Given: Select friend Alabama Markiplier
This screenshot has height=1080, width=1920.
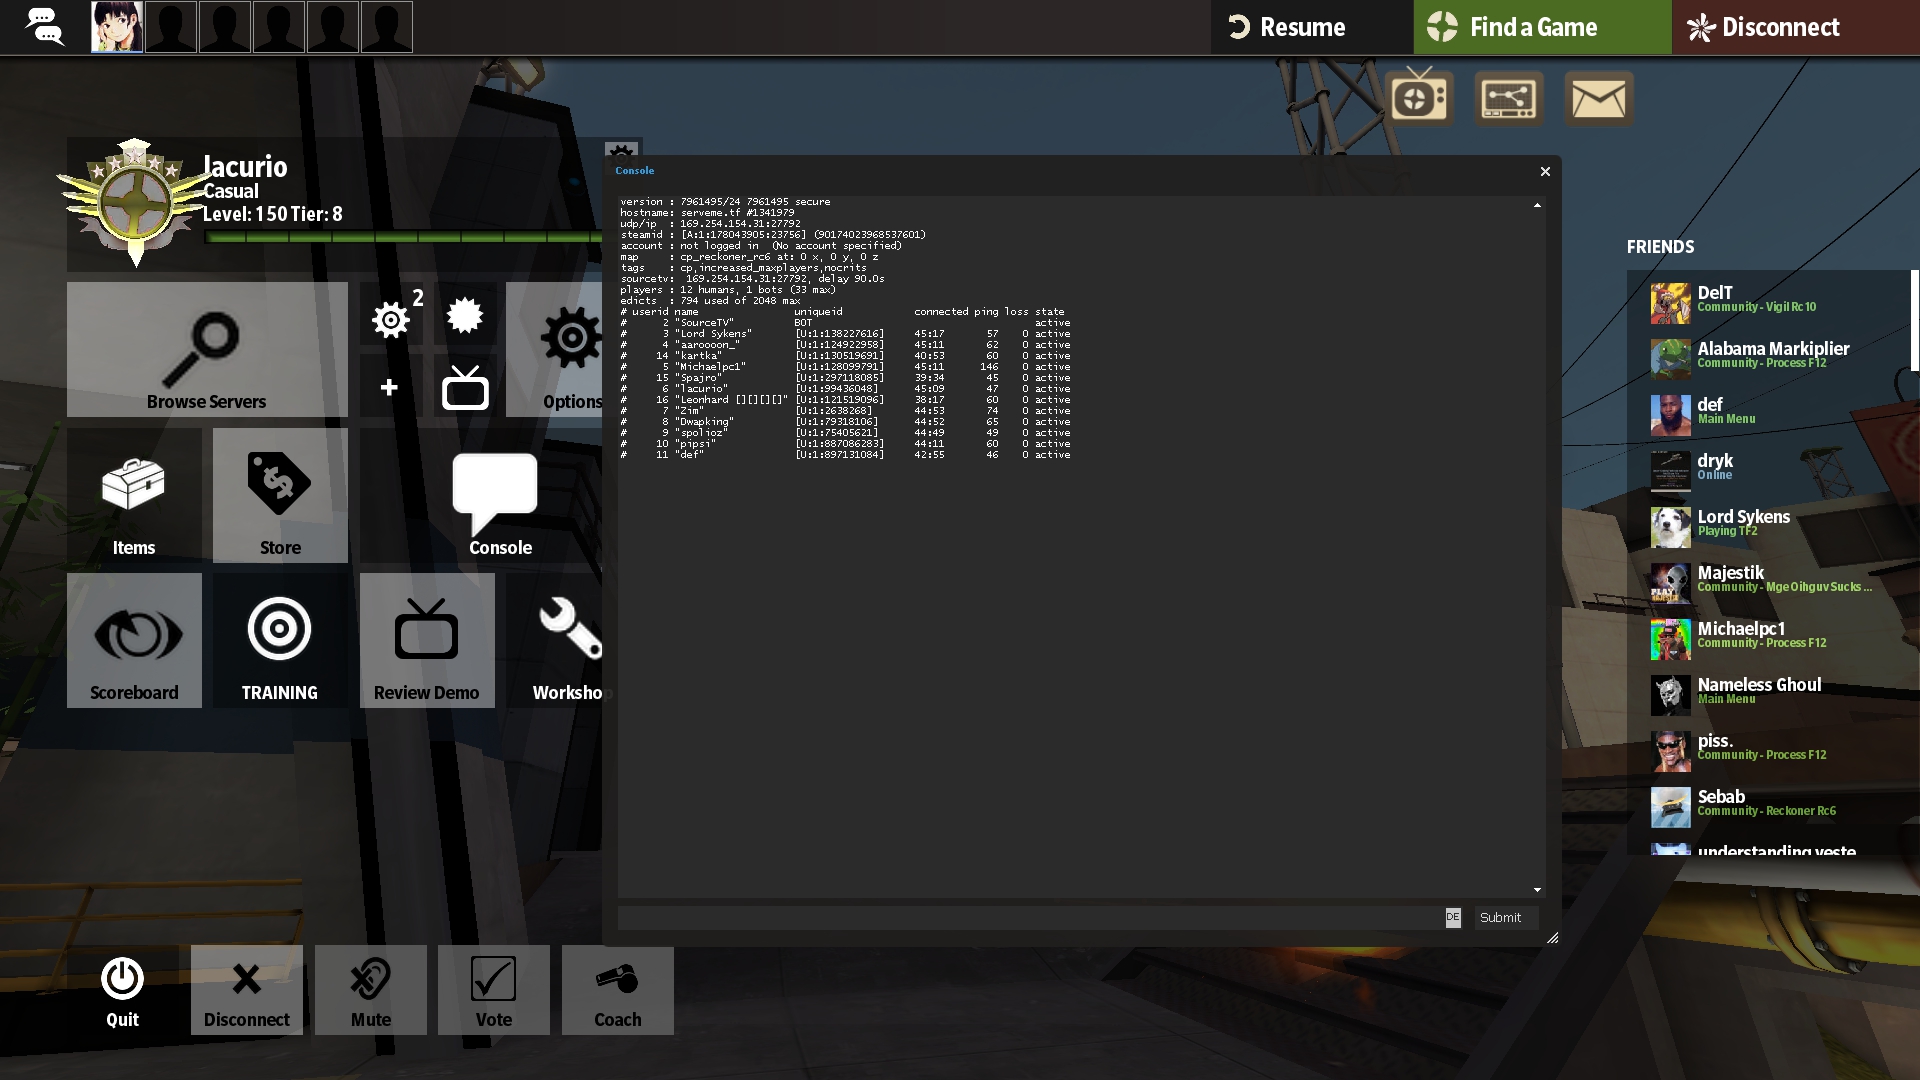Looking at the screenshot, I should (x=1770, y=358).
